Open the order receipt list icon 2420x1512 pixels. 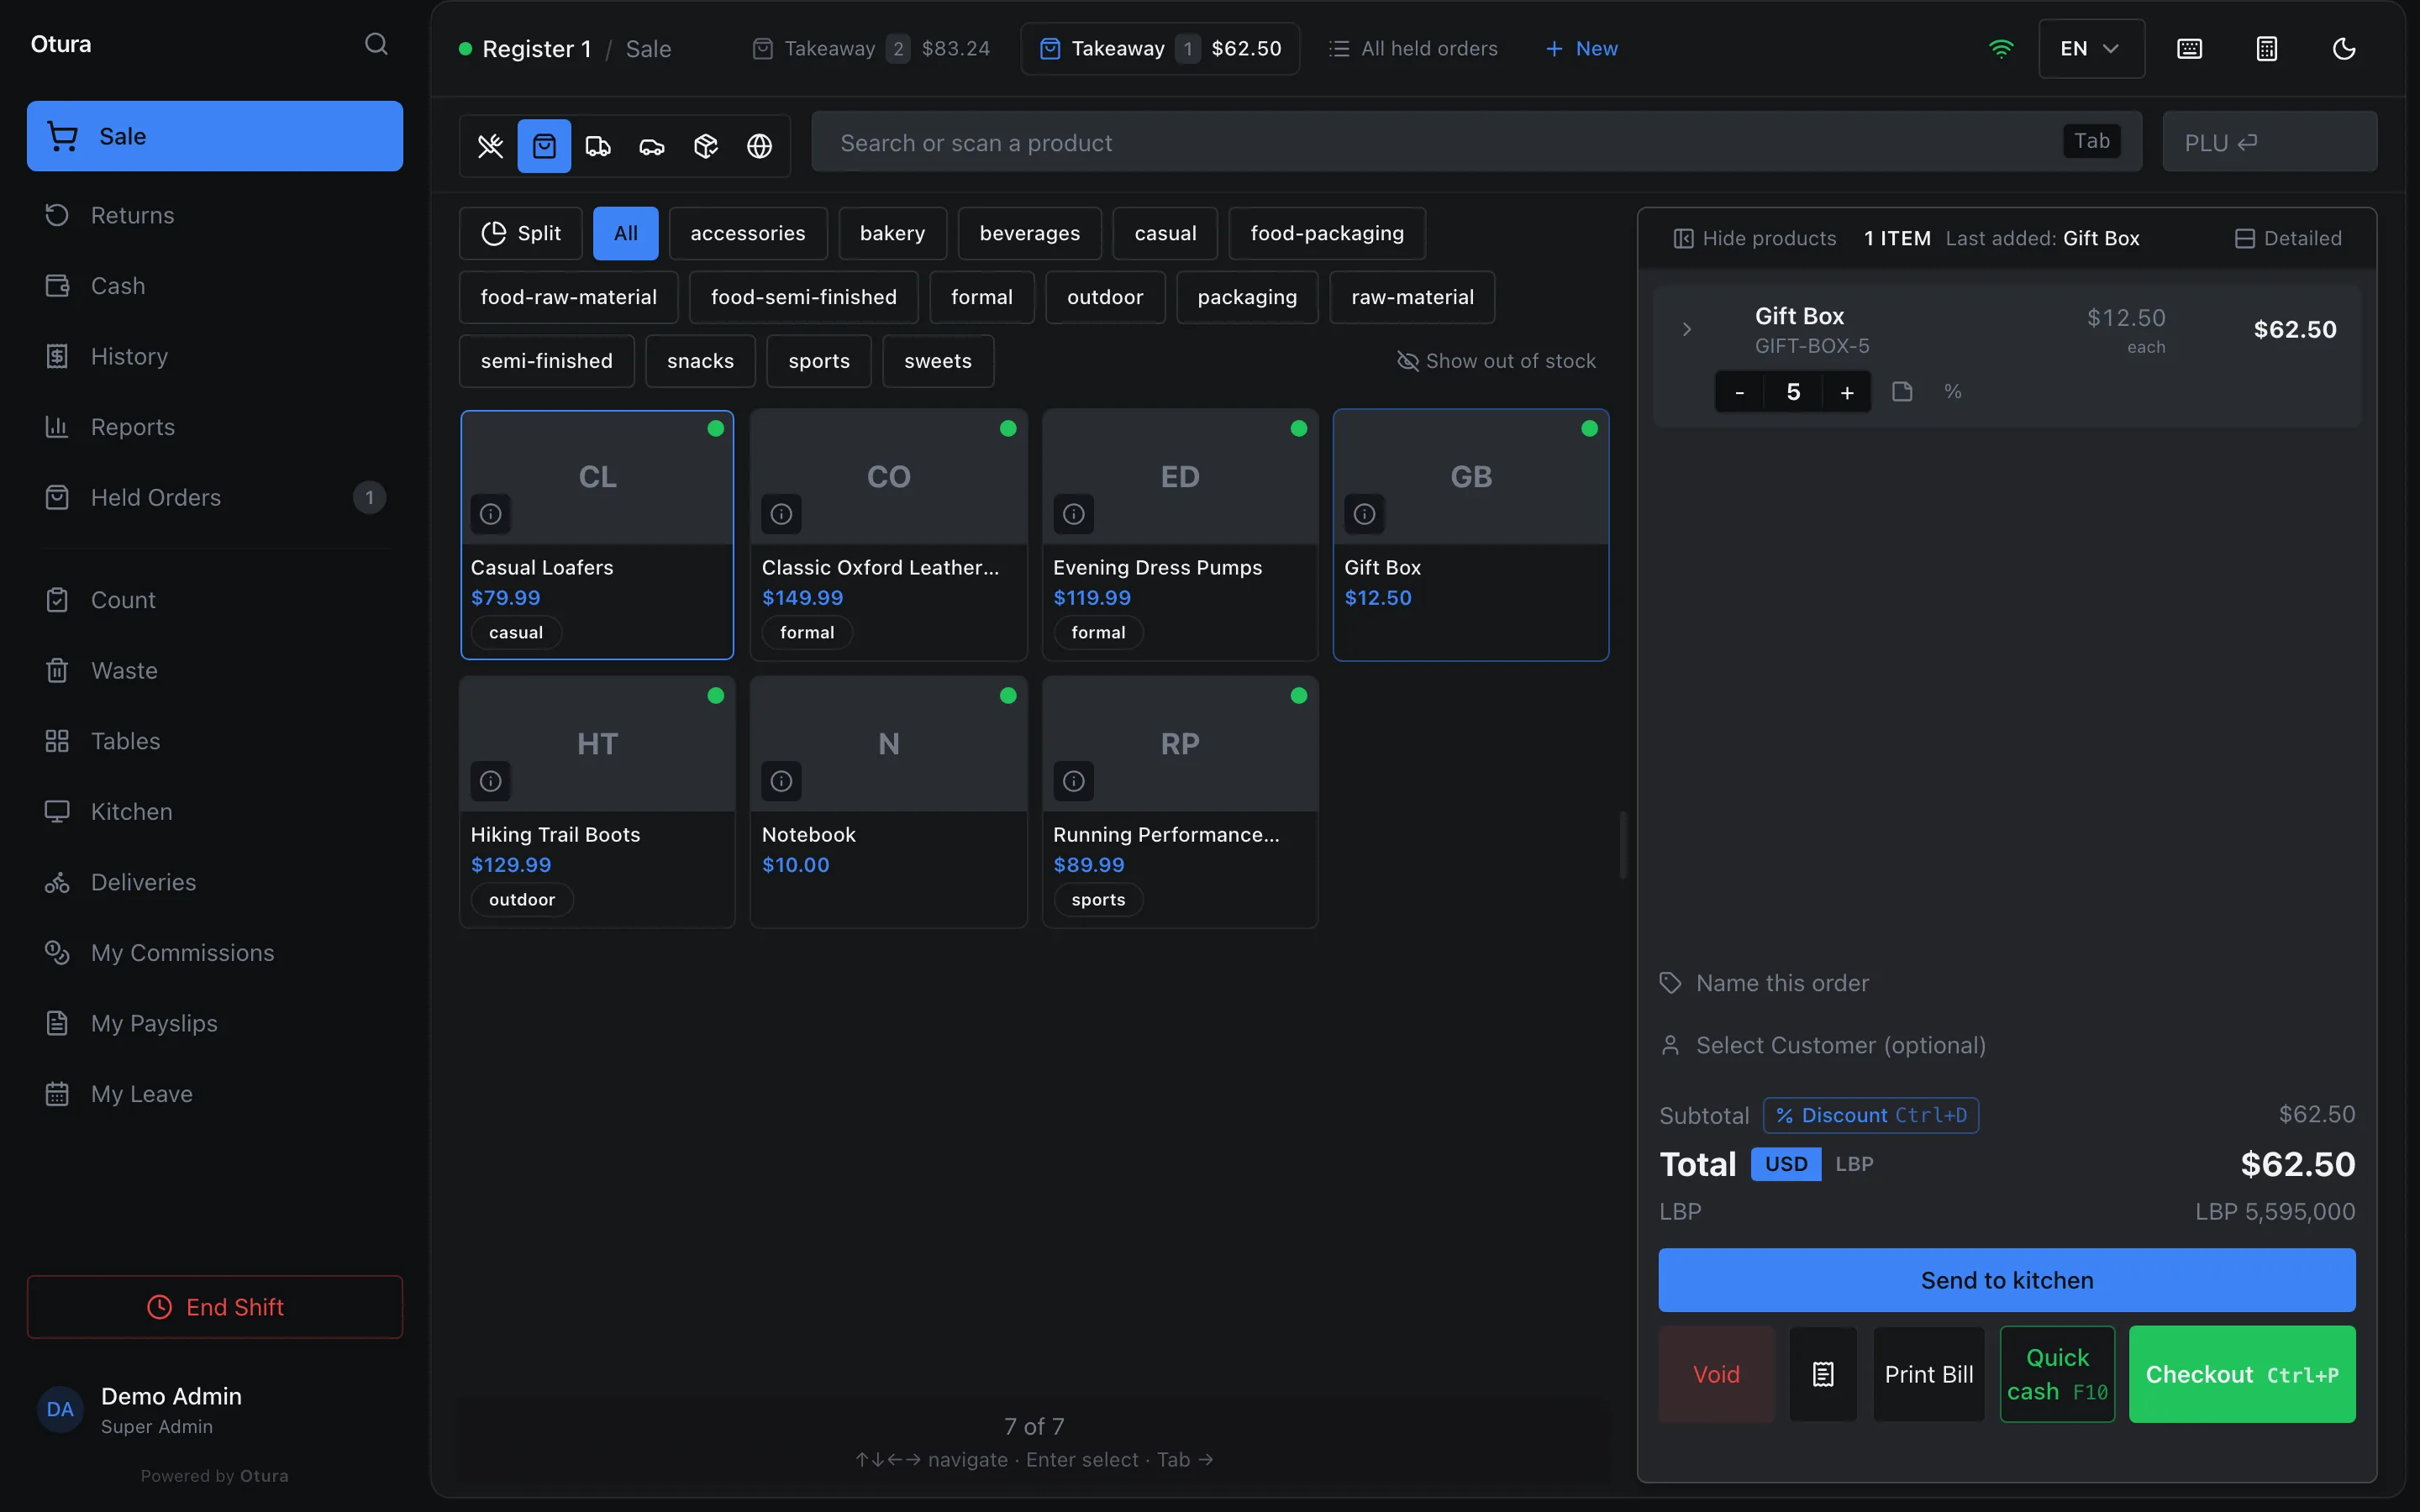(1823, 1374)
